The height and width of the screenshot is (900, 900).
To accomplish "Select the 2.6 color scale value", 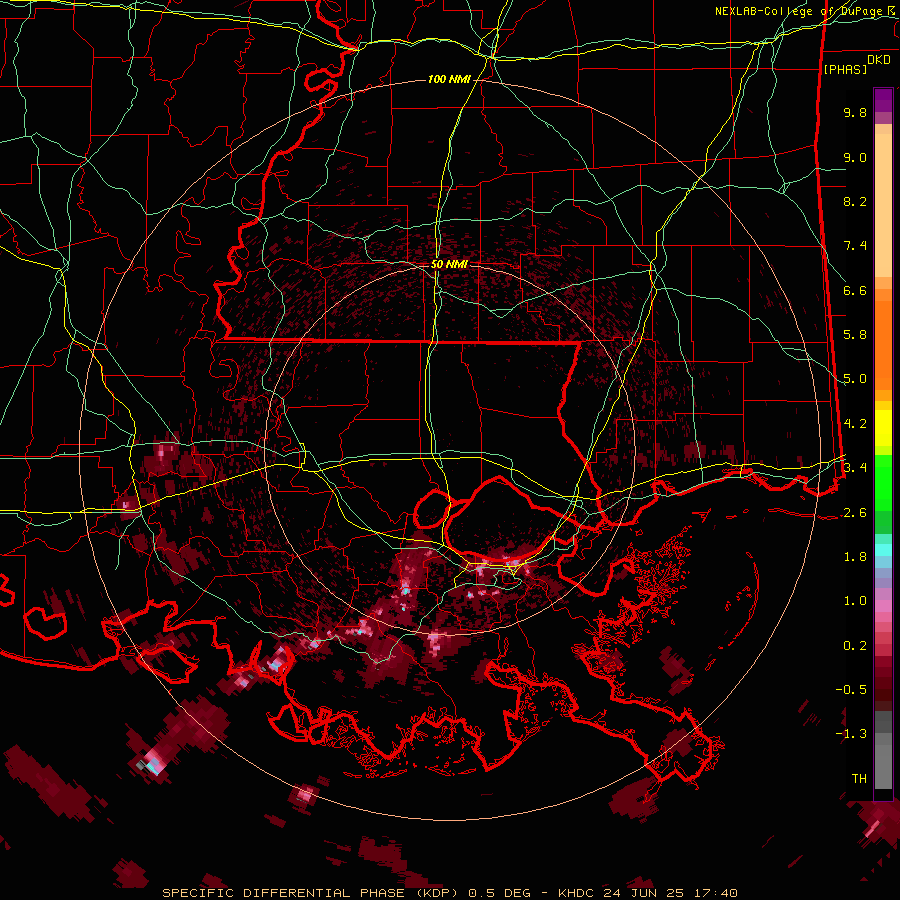I will 855,513.
